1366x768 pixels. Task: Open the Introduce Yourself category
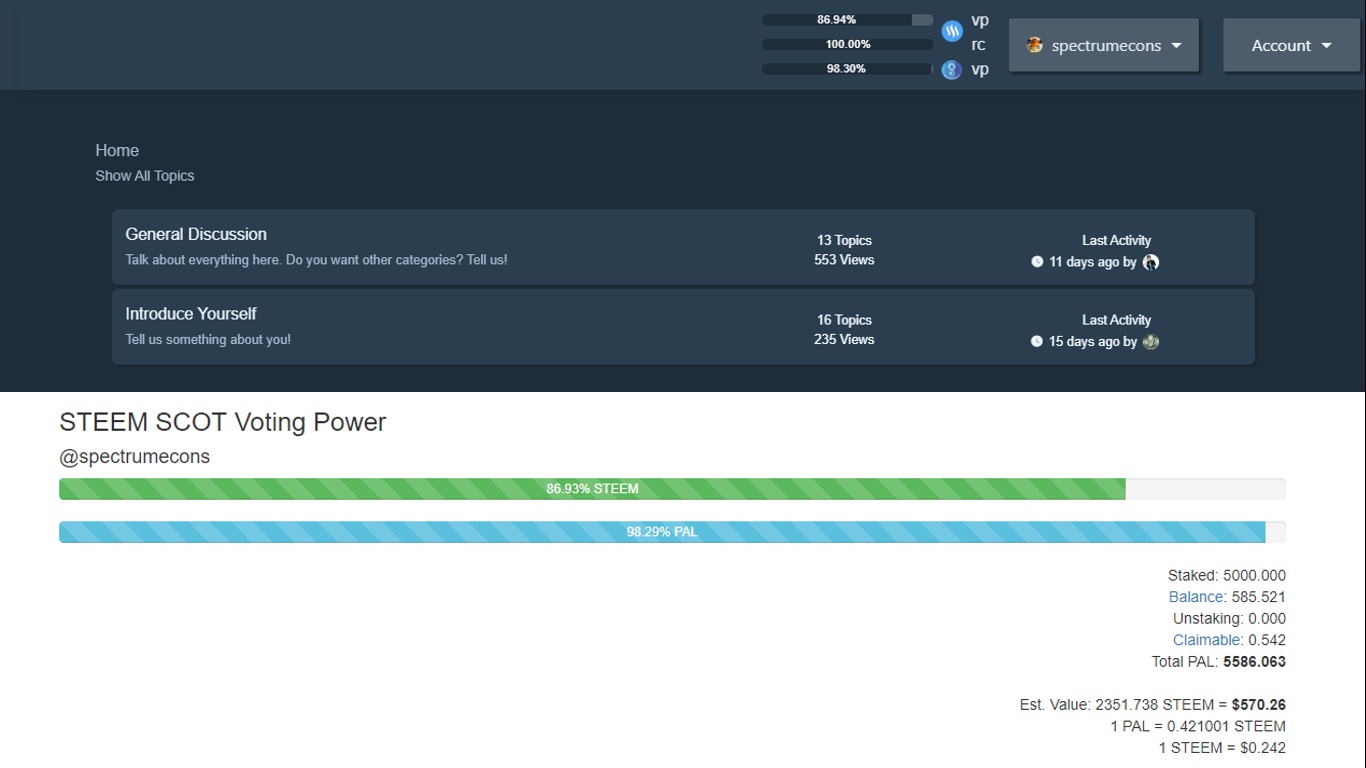pyautogui.click(x=191, y=314)
